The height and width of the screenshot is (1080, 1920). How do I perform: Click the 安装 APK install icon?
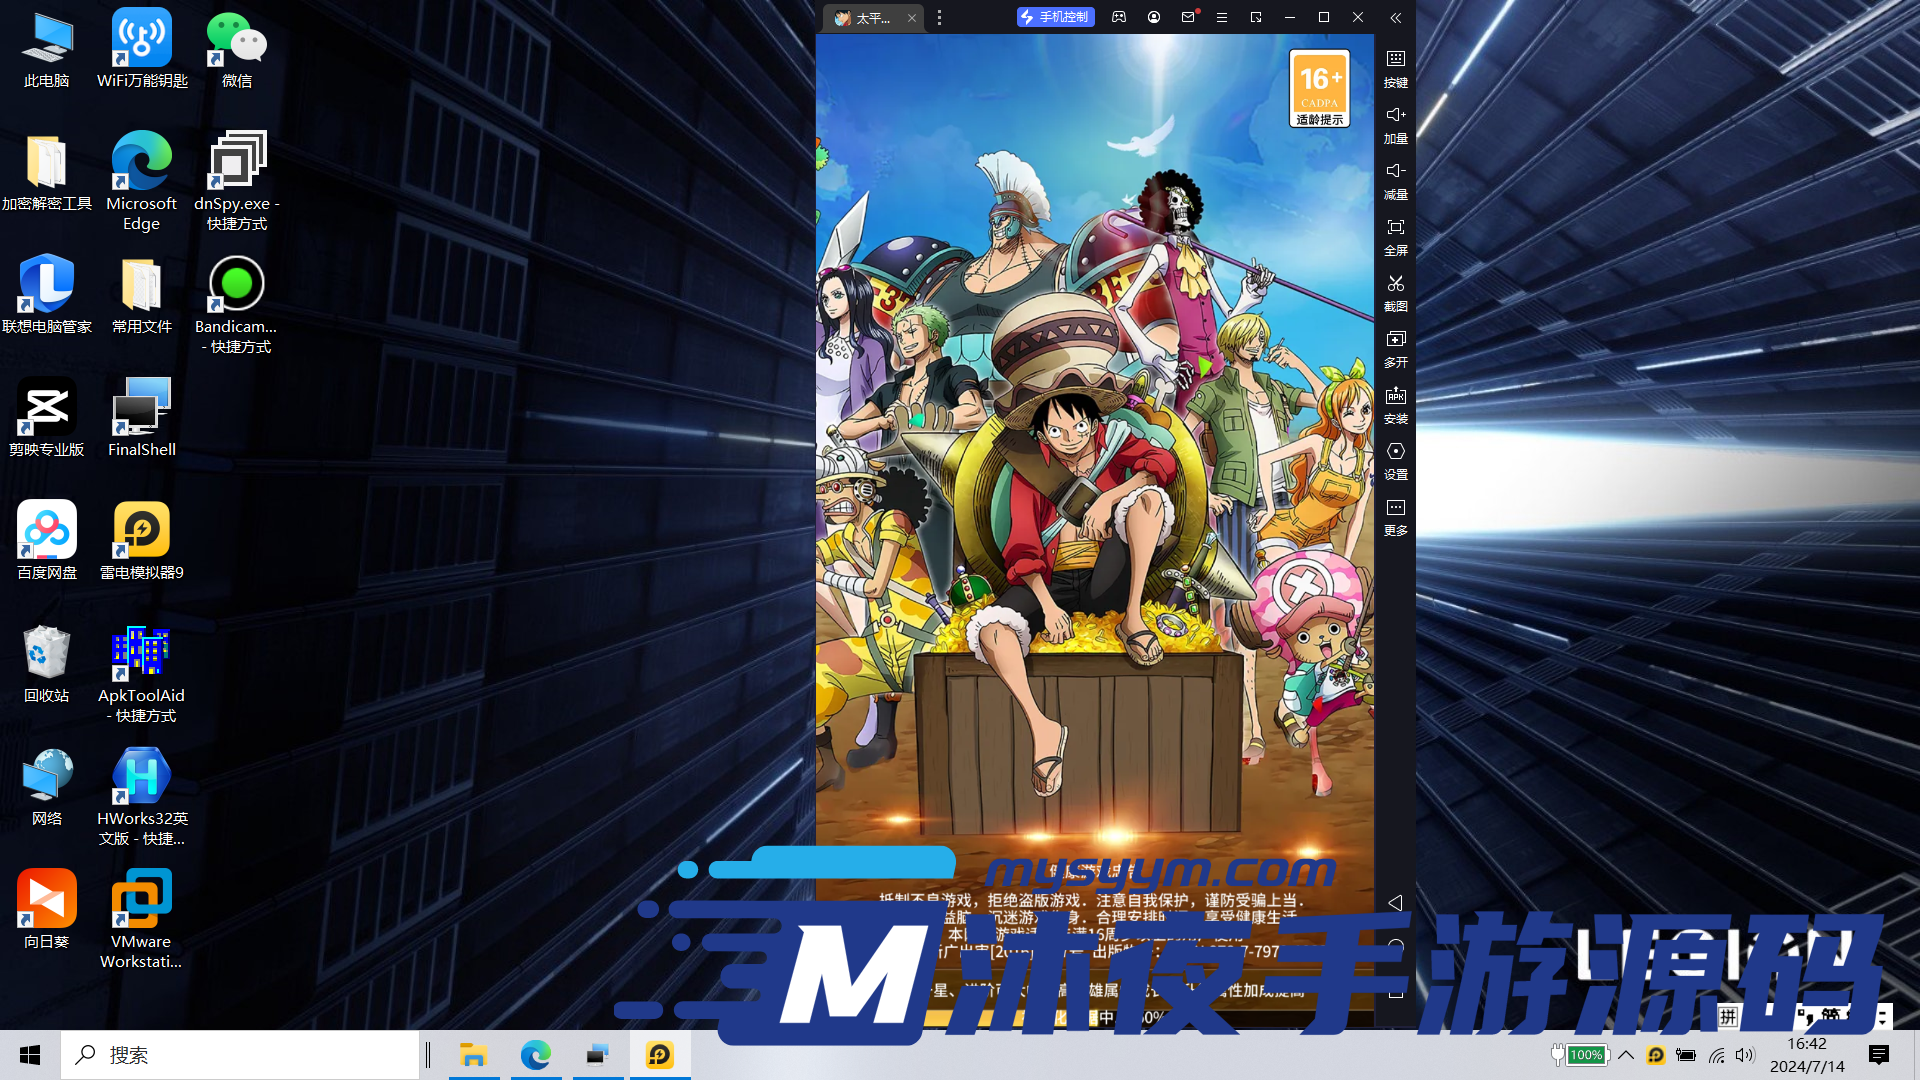pyautogui.click(x=1395, y=404)
